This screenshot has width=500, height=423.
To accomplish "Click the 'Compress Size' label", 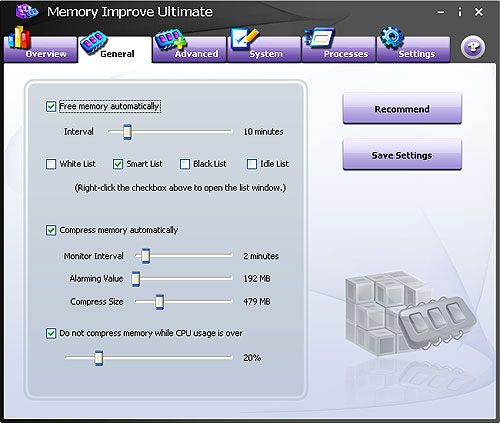I will (x=97, y=302).
